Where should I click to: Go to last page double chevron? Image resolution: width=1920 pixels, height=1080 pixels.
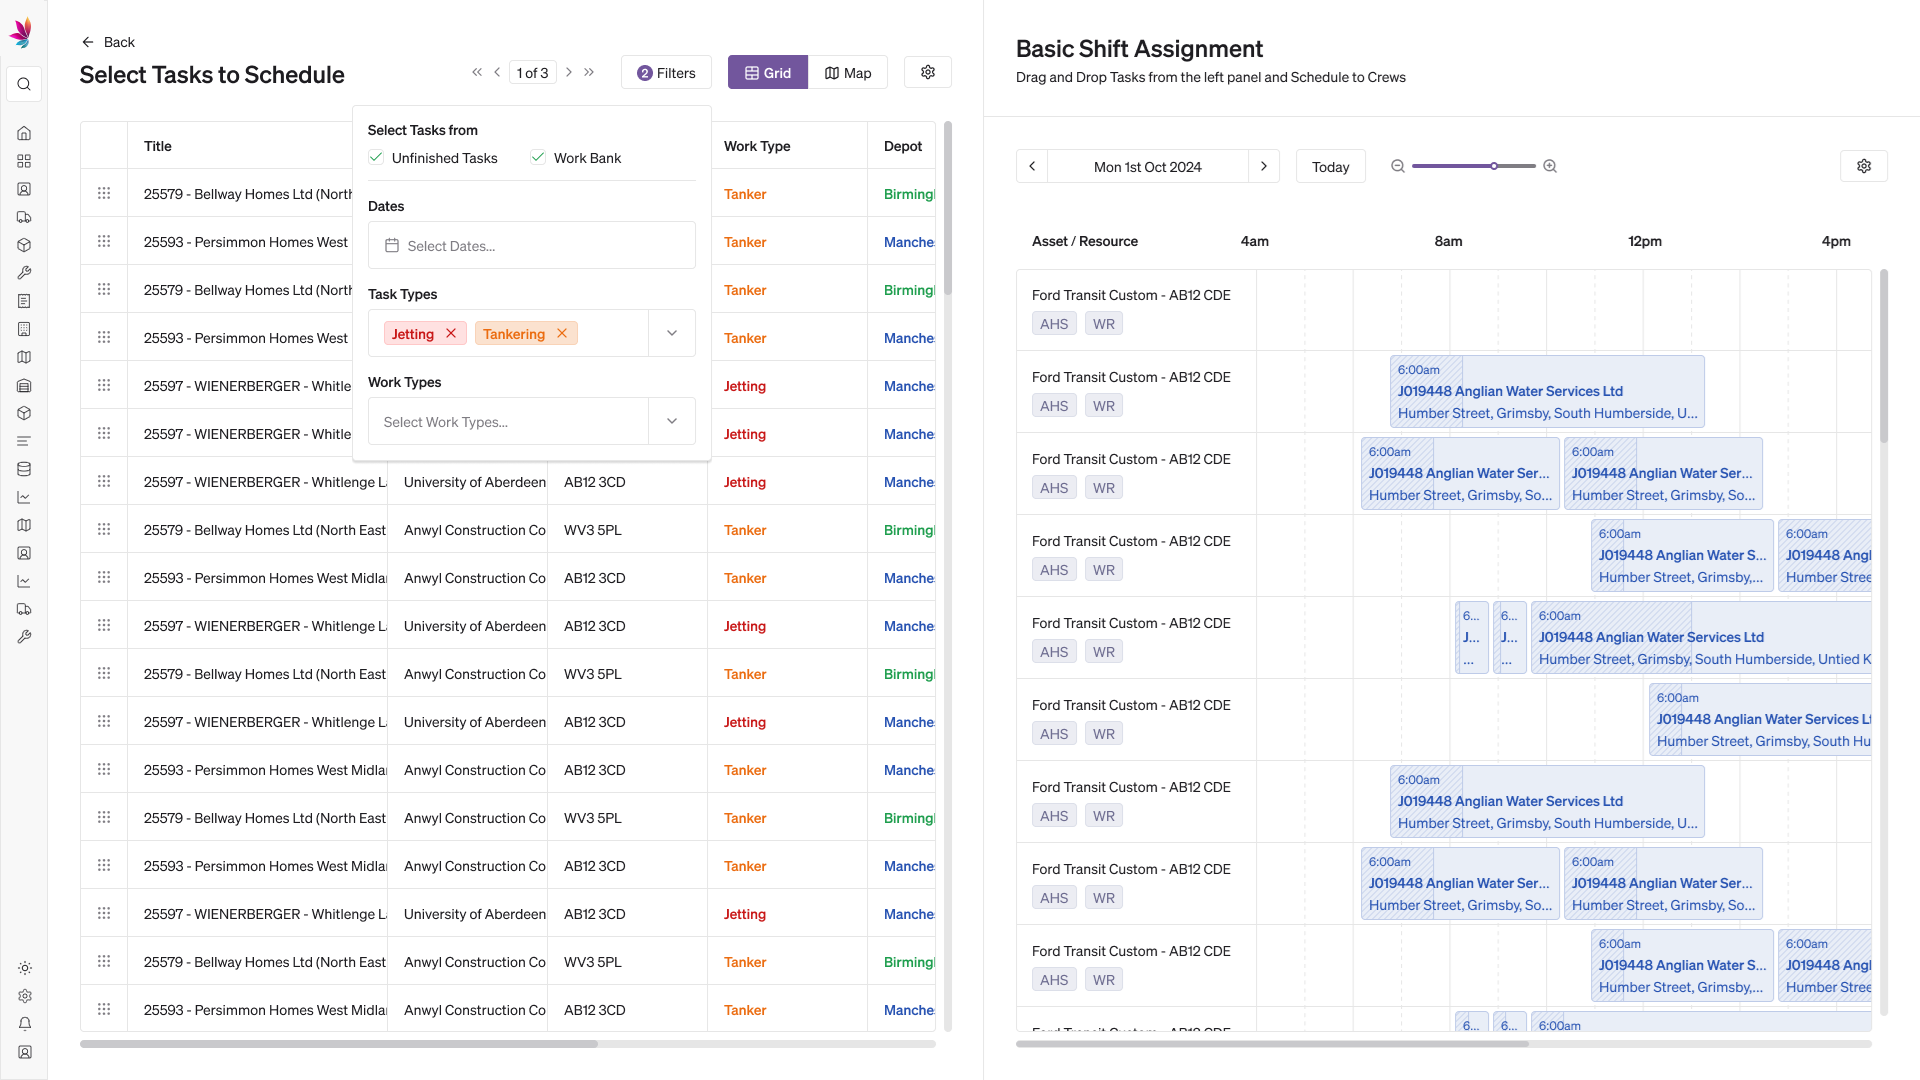pyautogui.click(x=589, y=72)
